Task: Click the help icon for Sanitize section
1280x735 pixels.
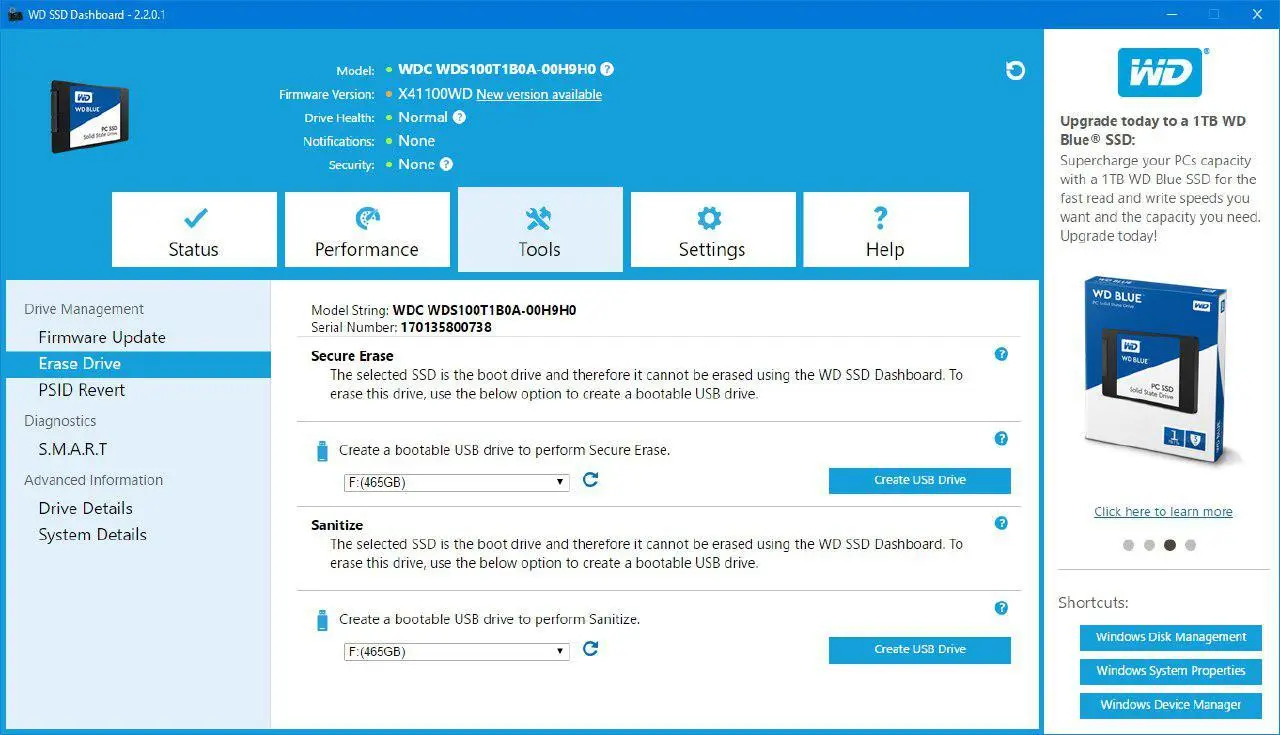Action: 1001,523
